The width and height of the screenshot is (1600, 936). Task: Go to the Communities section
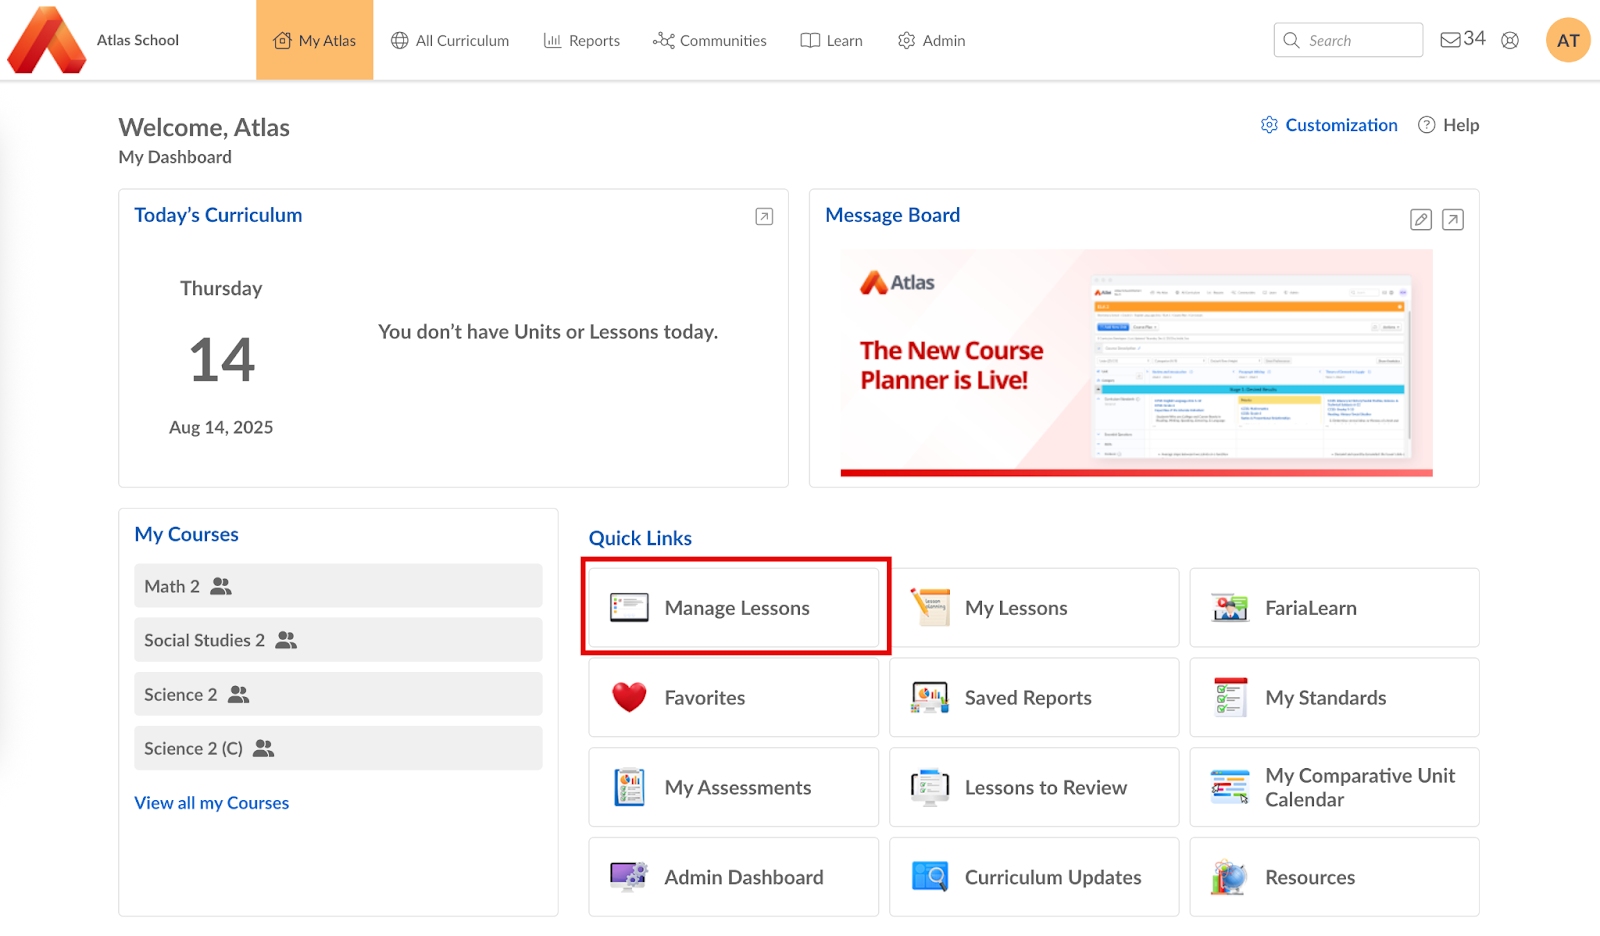coord(710,41)
